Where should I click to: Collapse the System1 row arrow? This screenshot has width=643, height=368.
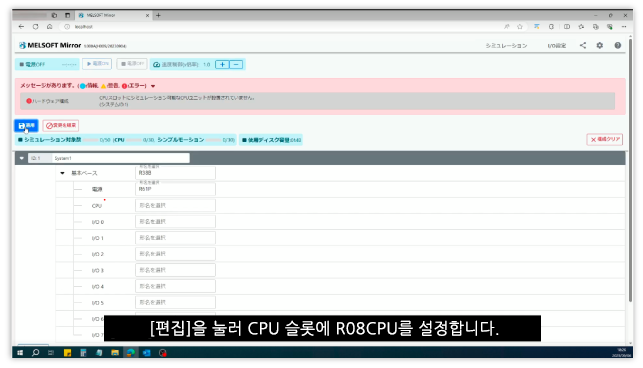22,158
